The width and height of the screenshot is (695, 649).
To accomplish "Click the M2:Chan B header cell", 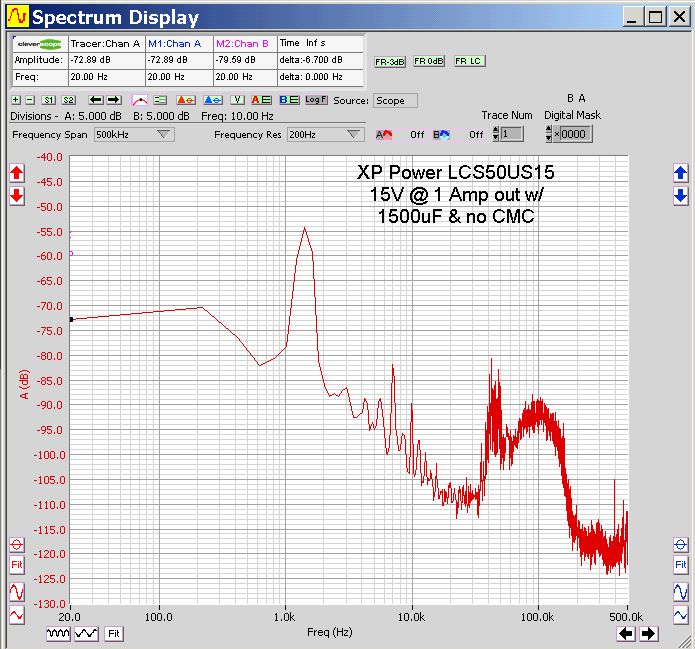I will [x=246, y=43].
